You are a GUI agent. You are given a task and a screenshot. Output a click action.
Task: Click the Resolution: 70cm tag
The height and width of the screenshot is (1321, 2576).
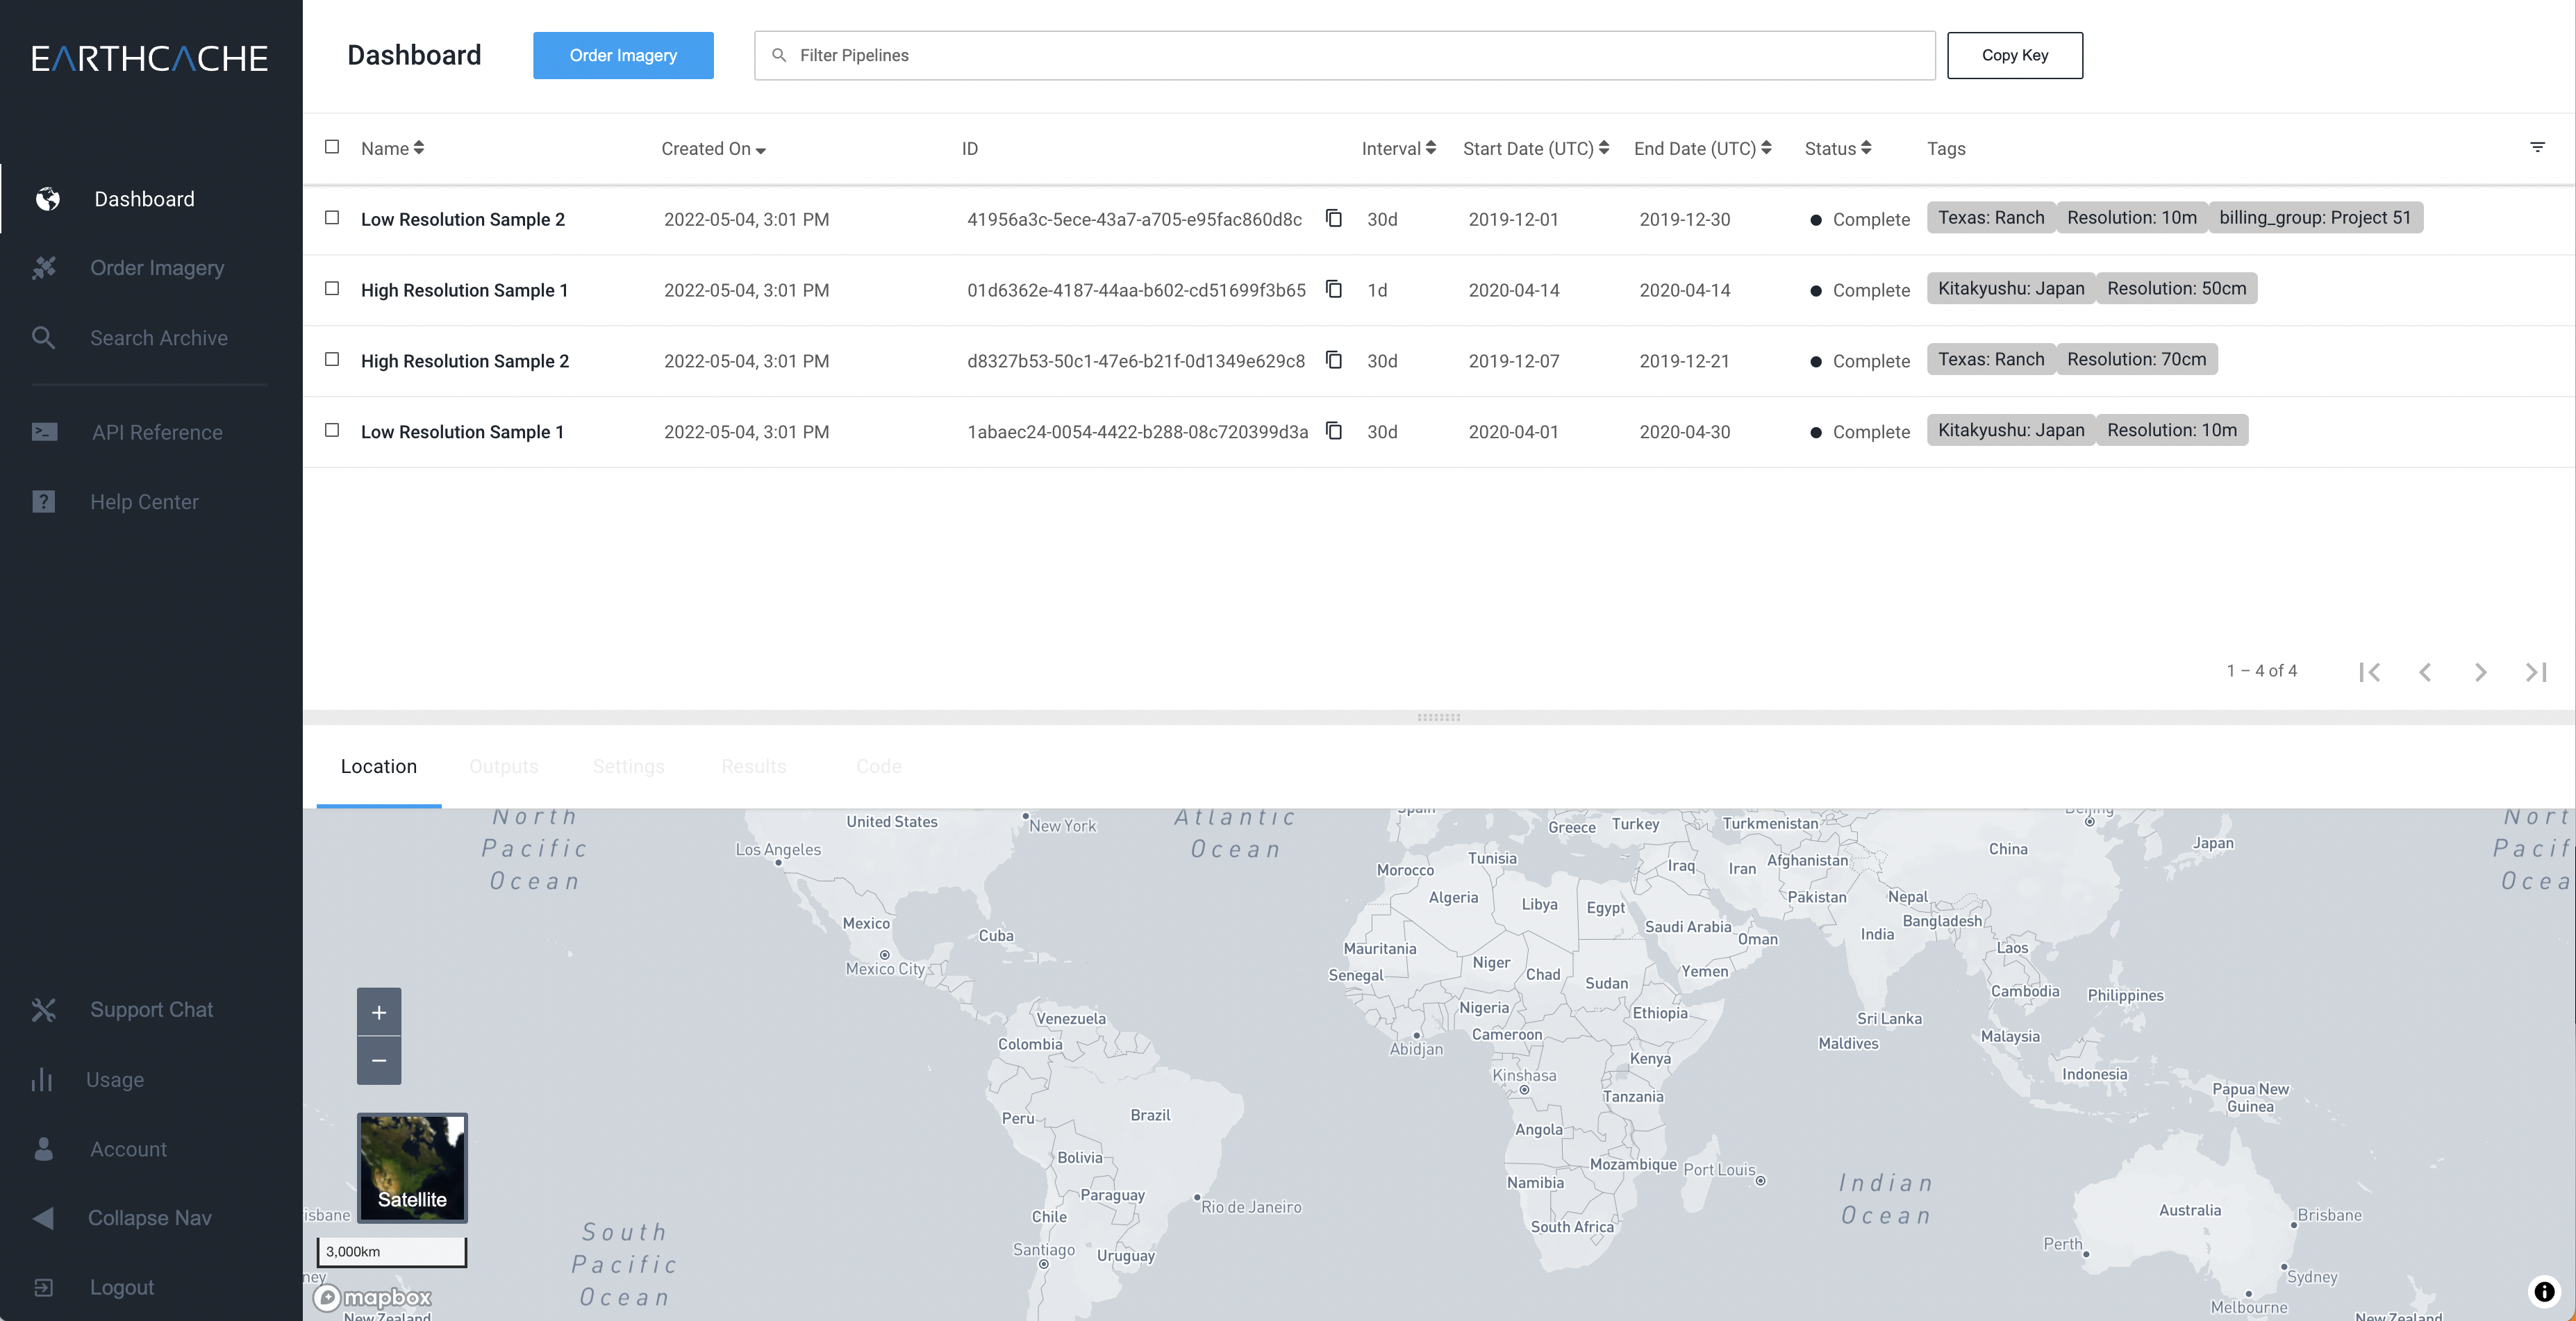pos(2136,359)
